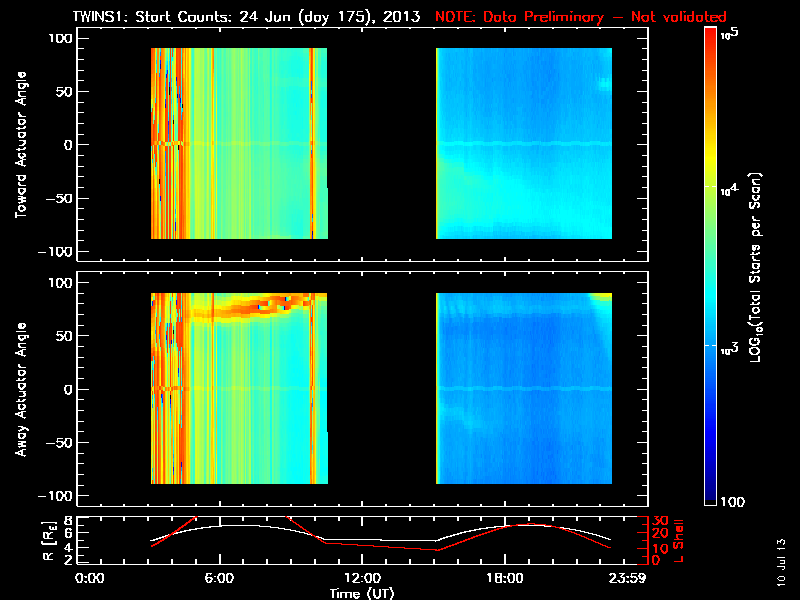Click the 0:00 time axis label
800x600 pixels.
pyautogui.click(x=90, y=578)
